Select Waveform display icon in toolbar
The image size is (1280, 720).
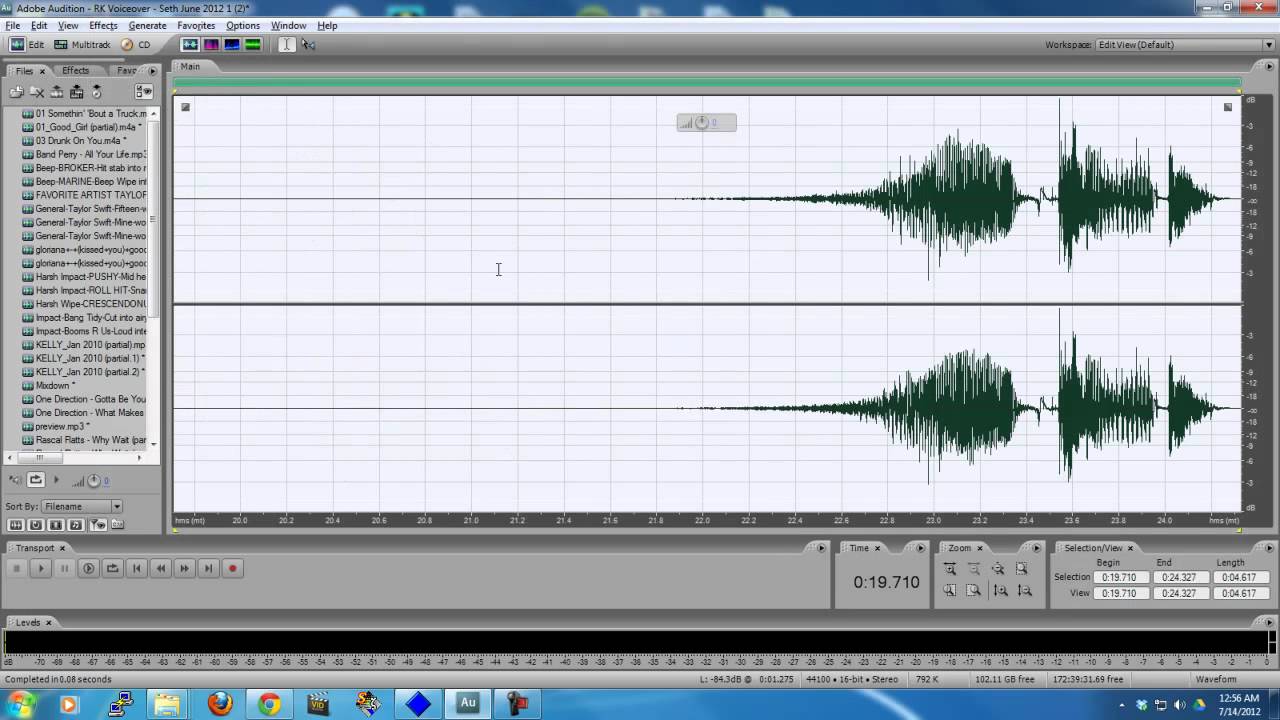[190, 45]
